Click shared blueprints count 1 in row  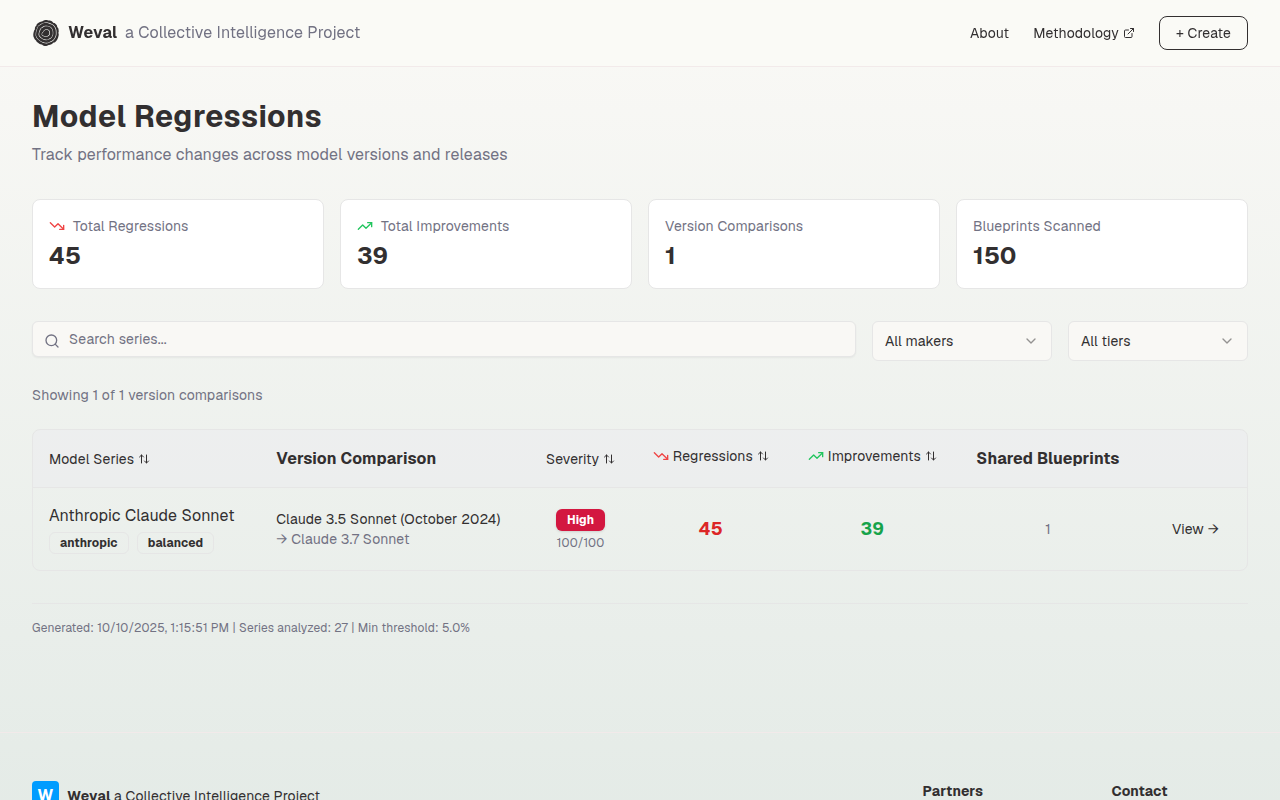1048,529
